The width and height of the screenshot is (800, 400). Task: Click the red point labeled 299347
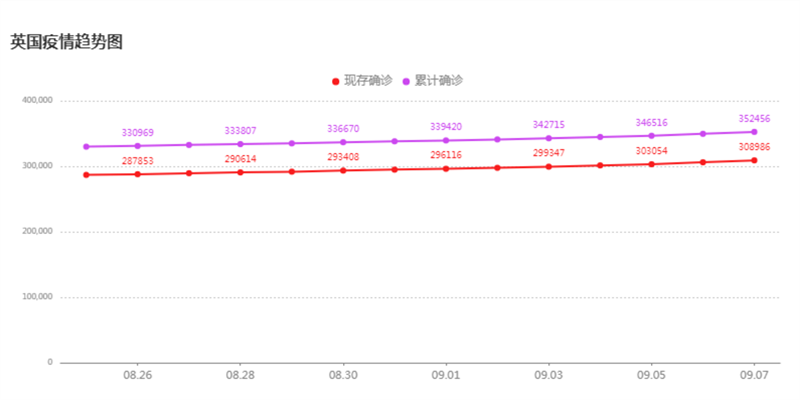(549, 166)
